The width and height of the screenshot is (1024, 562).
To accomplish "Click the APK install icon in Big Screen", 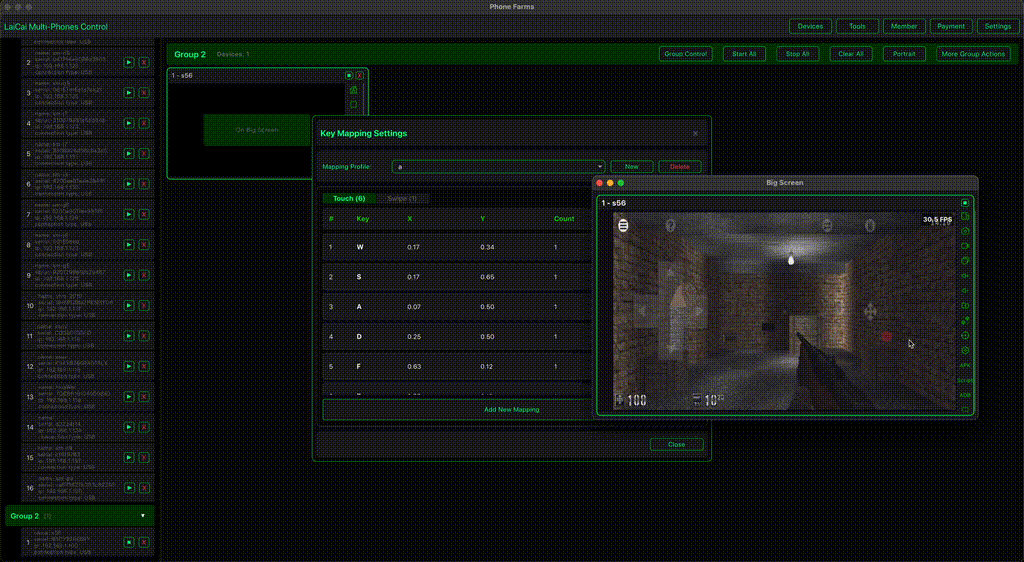I will point(965,366).
